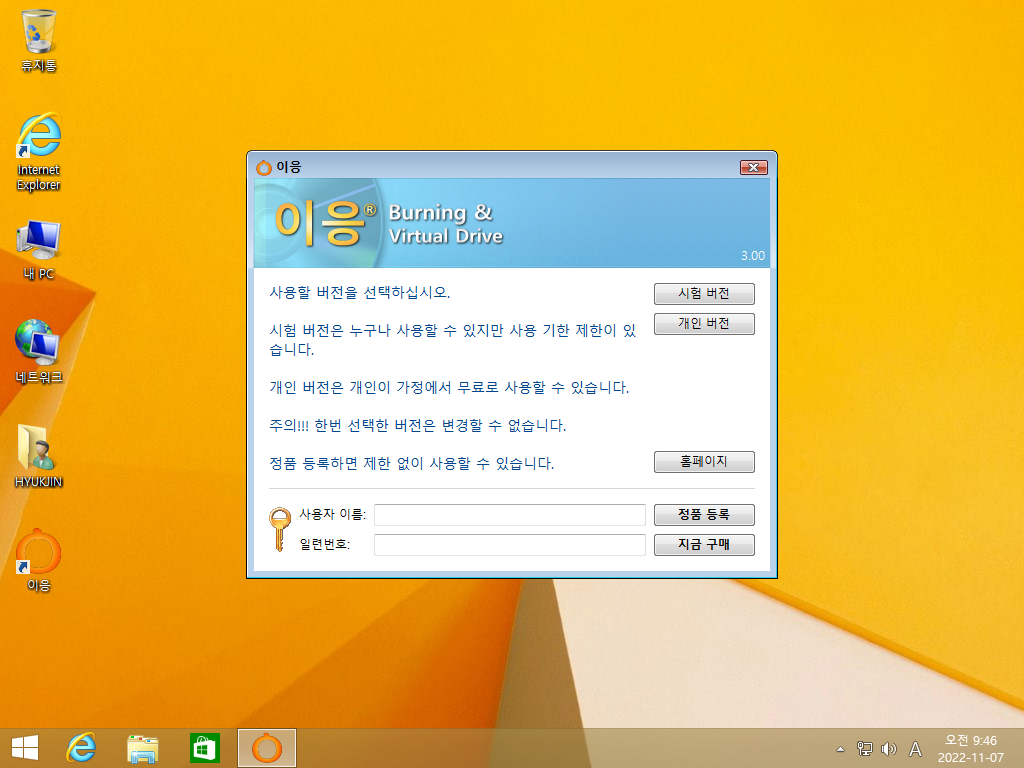Viewport: 1024px width, 768px height.
Task: Select the 내 PC desktop icon
Action: pyautogui.click(x=39, y=250)
